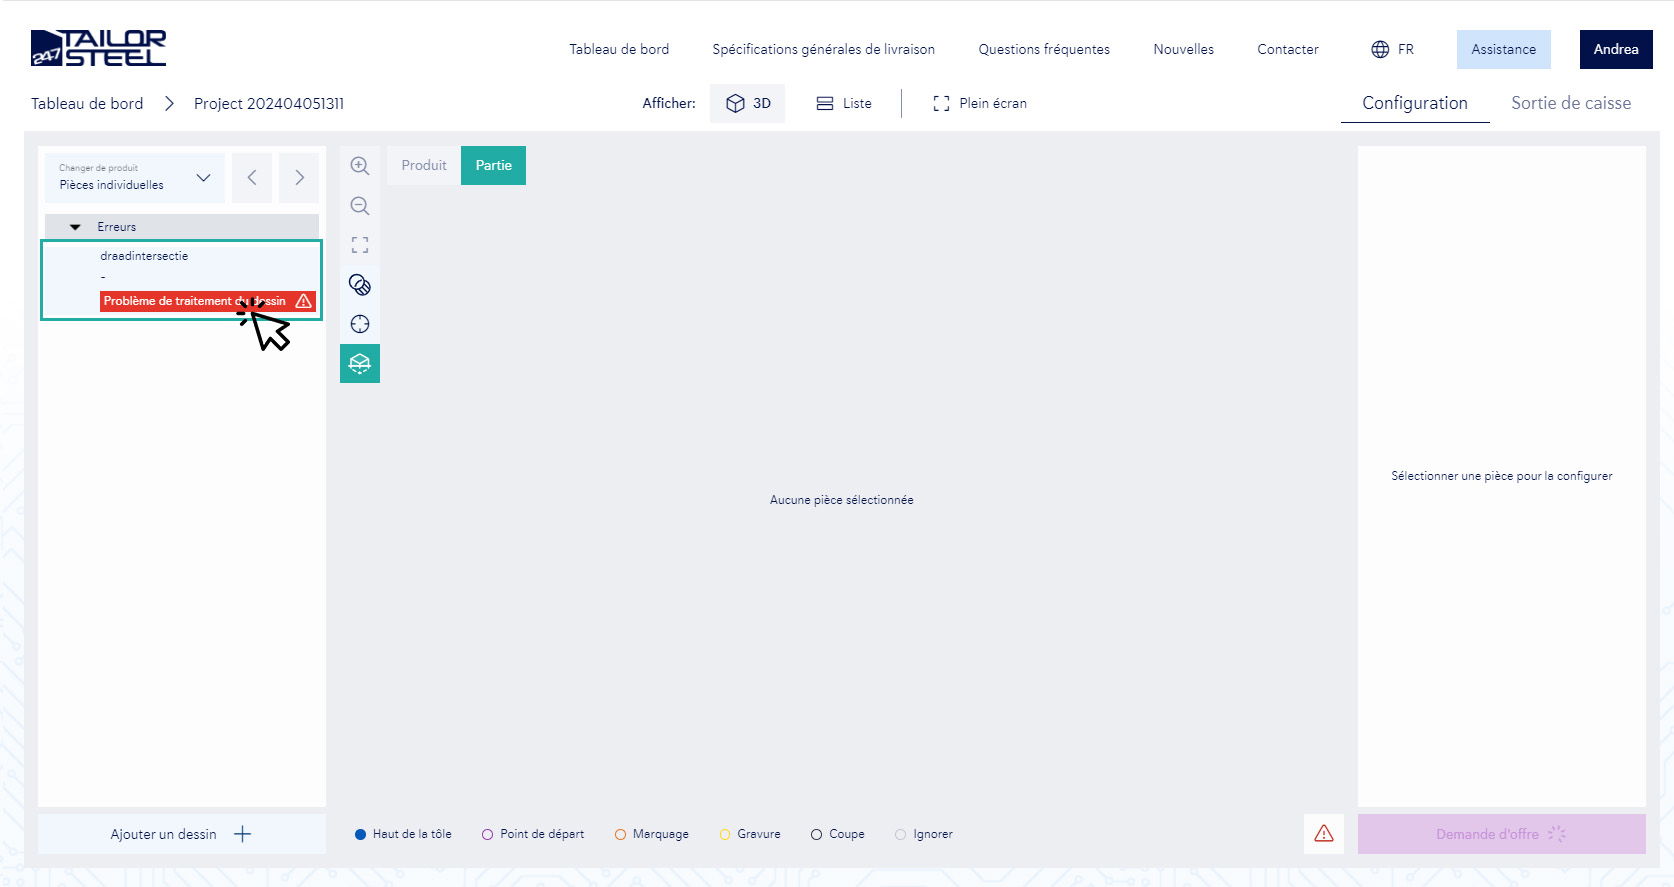The image size is (1674, 887).
Task: Select the draadintersectie error item
Action: coord(144,257)
